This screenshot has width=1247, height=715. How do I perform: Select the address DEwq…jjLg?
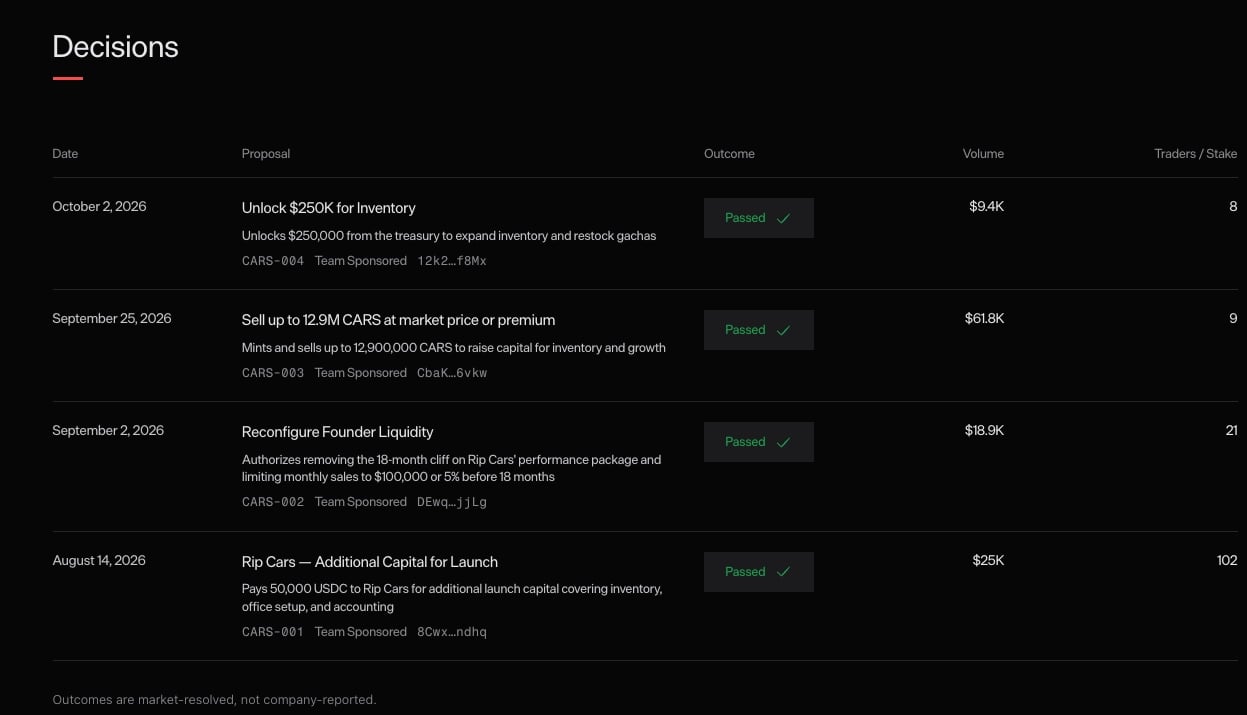[x=452, y=502]
